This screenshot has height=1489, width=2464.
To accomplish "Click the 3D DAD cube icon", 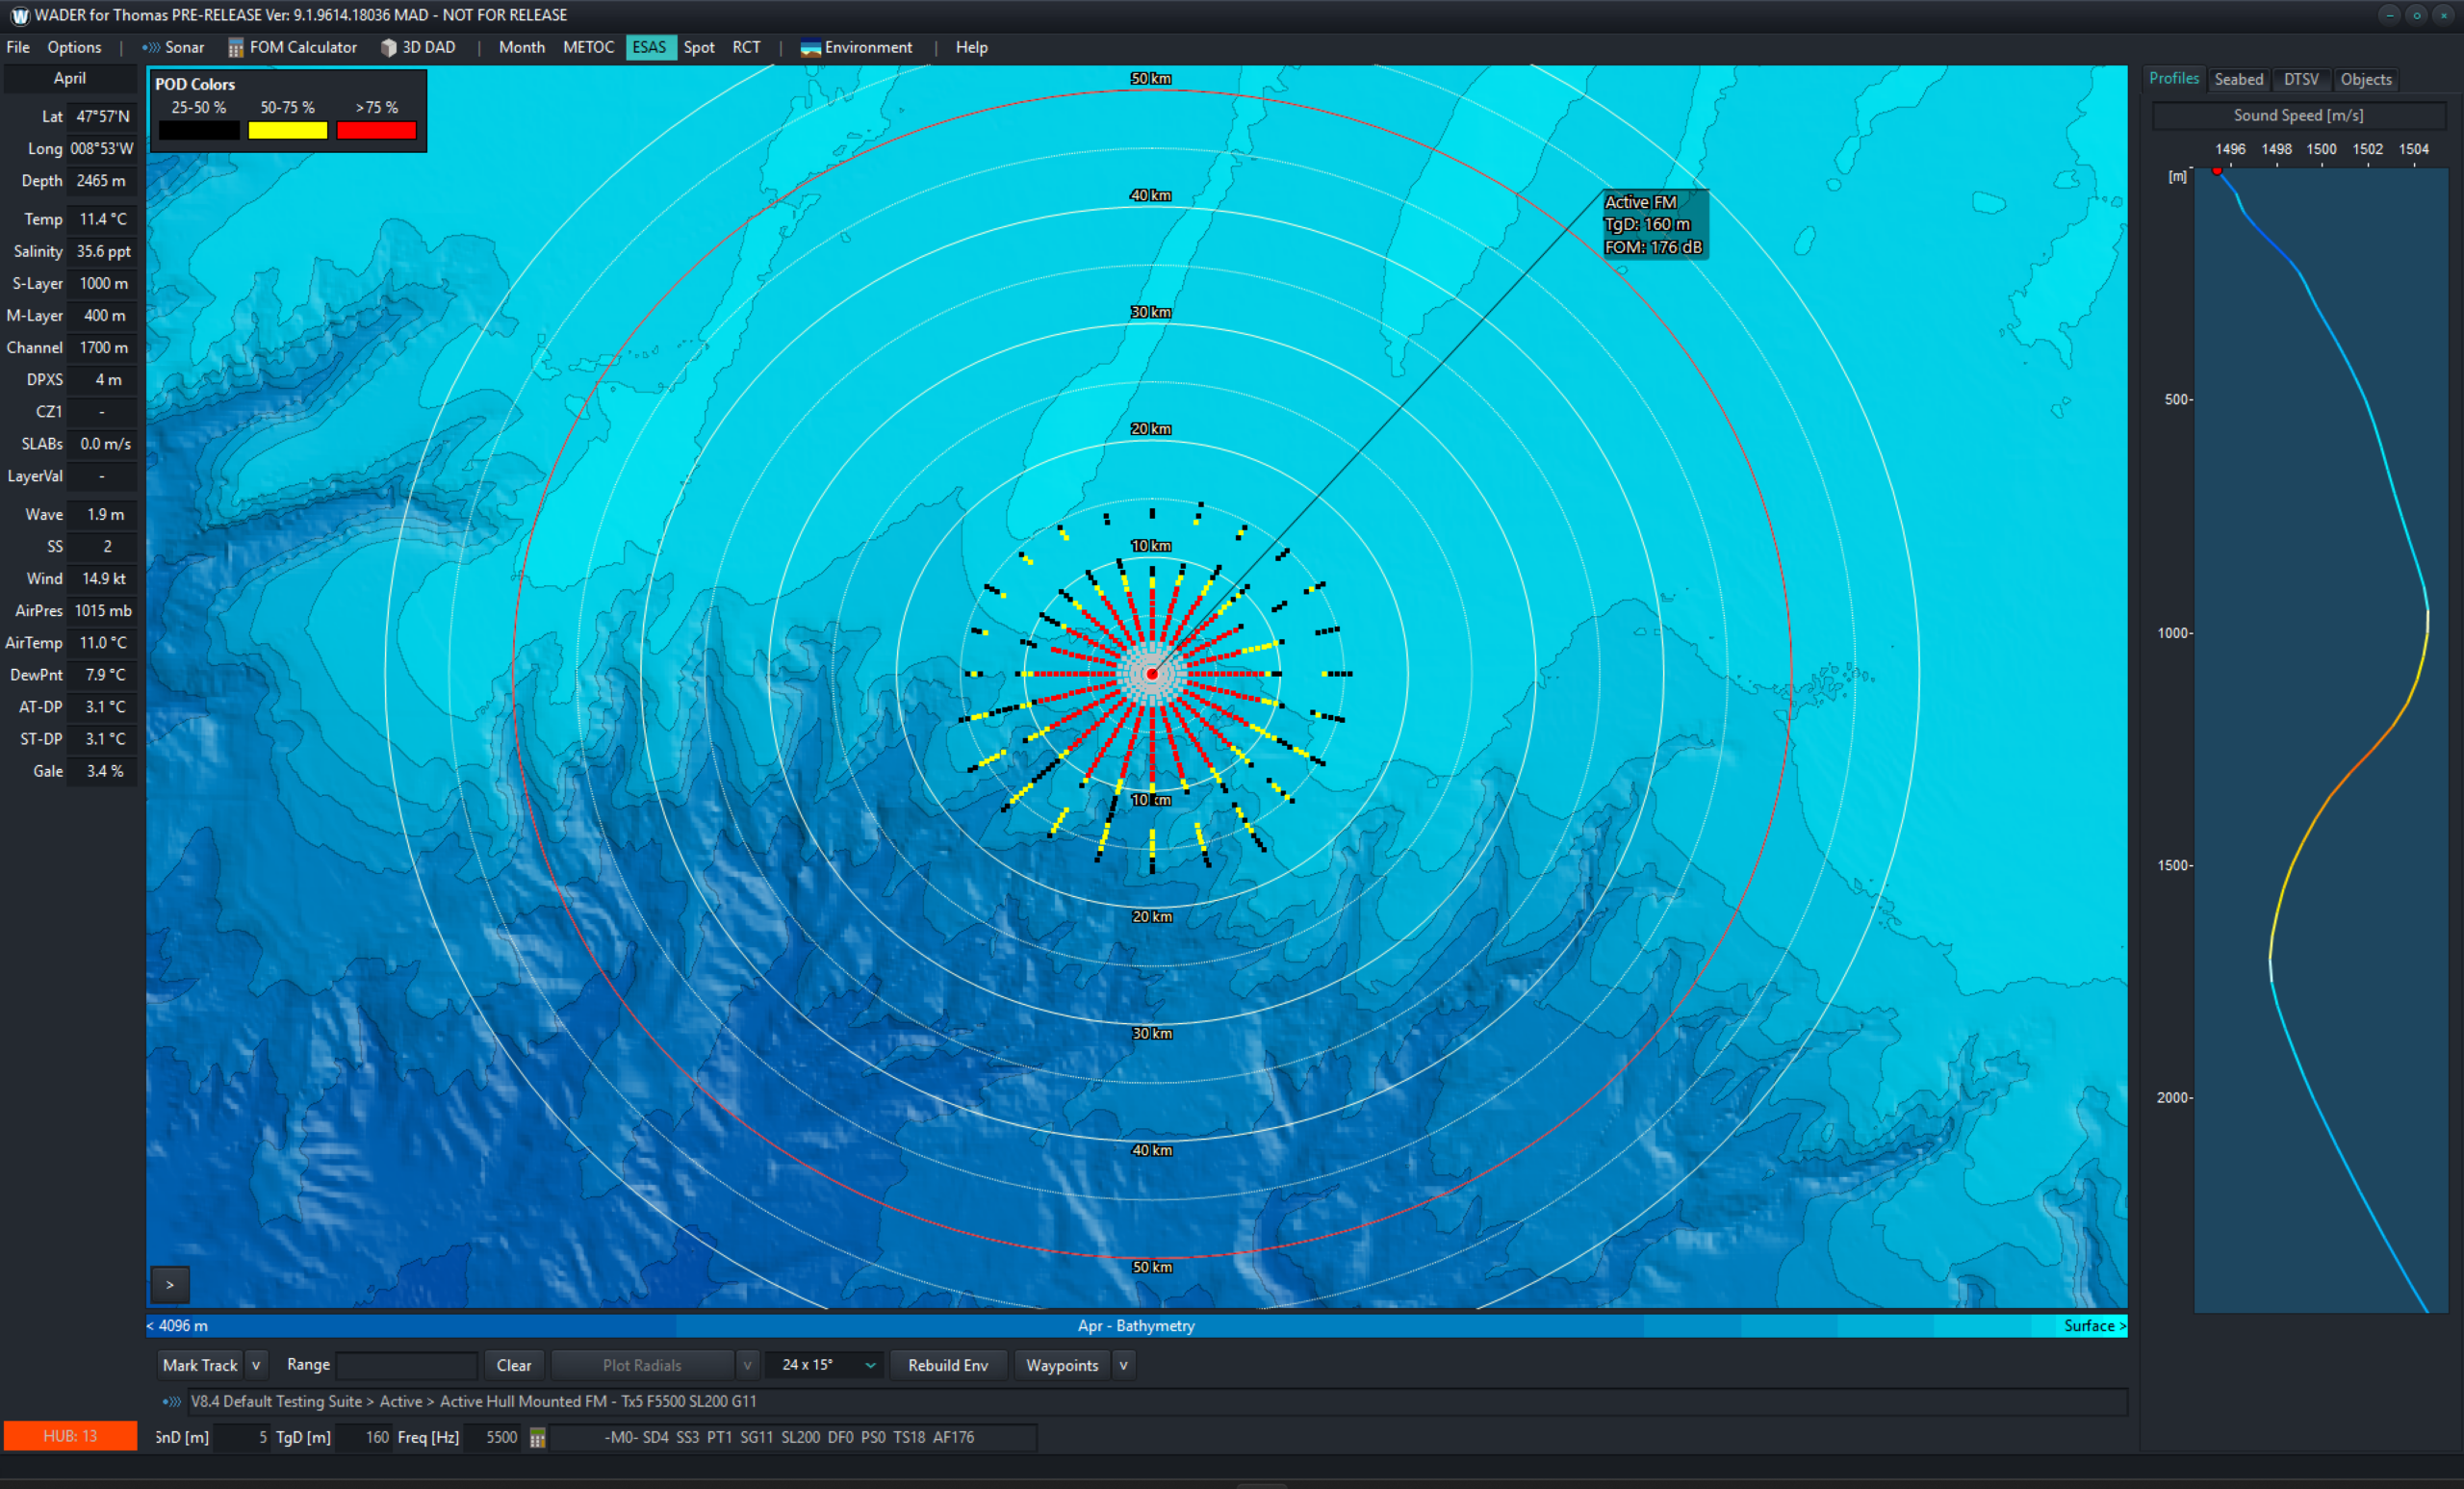I will click(x=388, y=48).
